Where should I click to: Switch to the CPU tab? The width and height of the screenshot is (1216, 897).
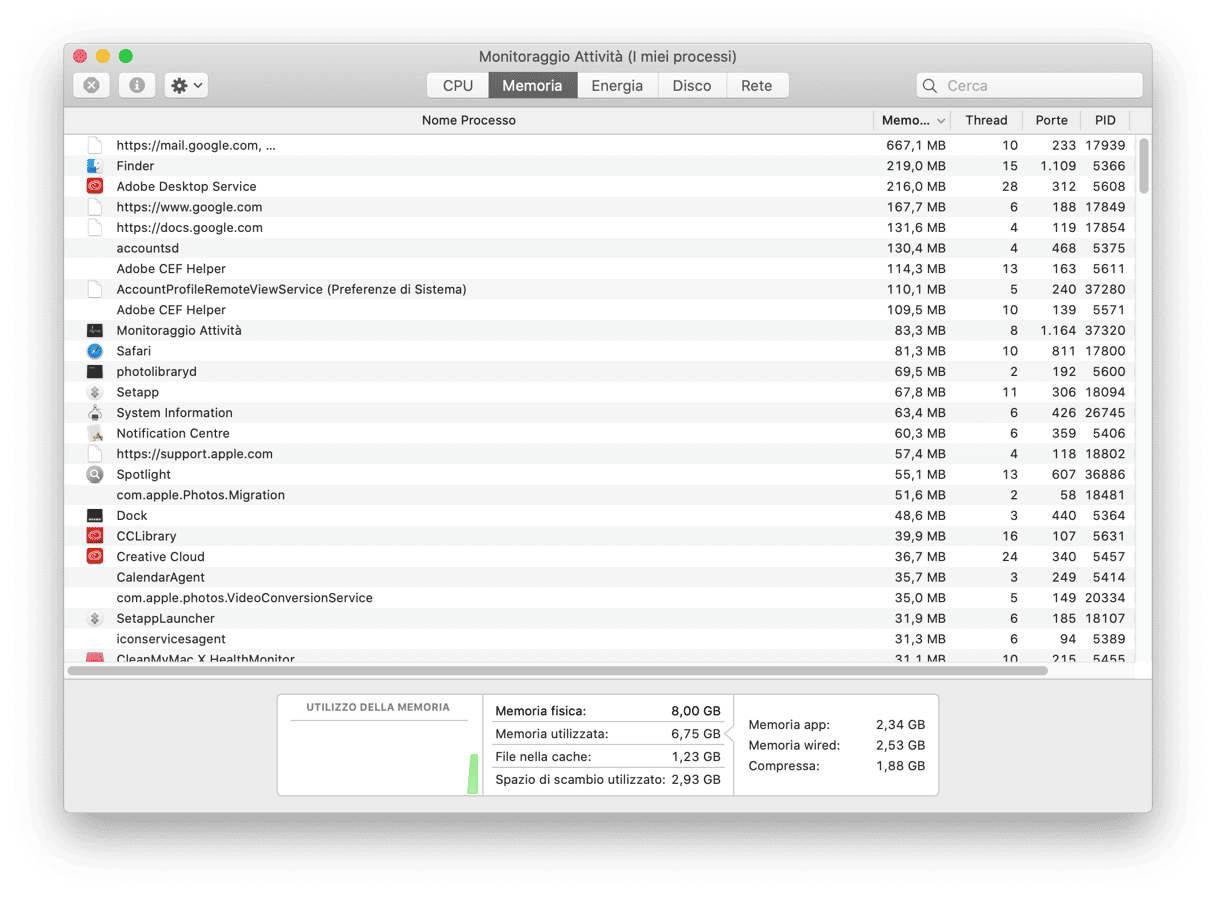point(458,86)
